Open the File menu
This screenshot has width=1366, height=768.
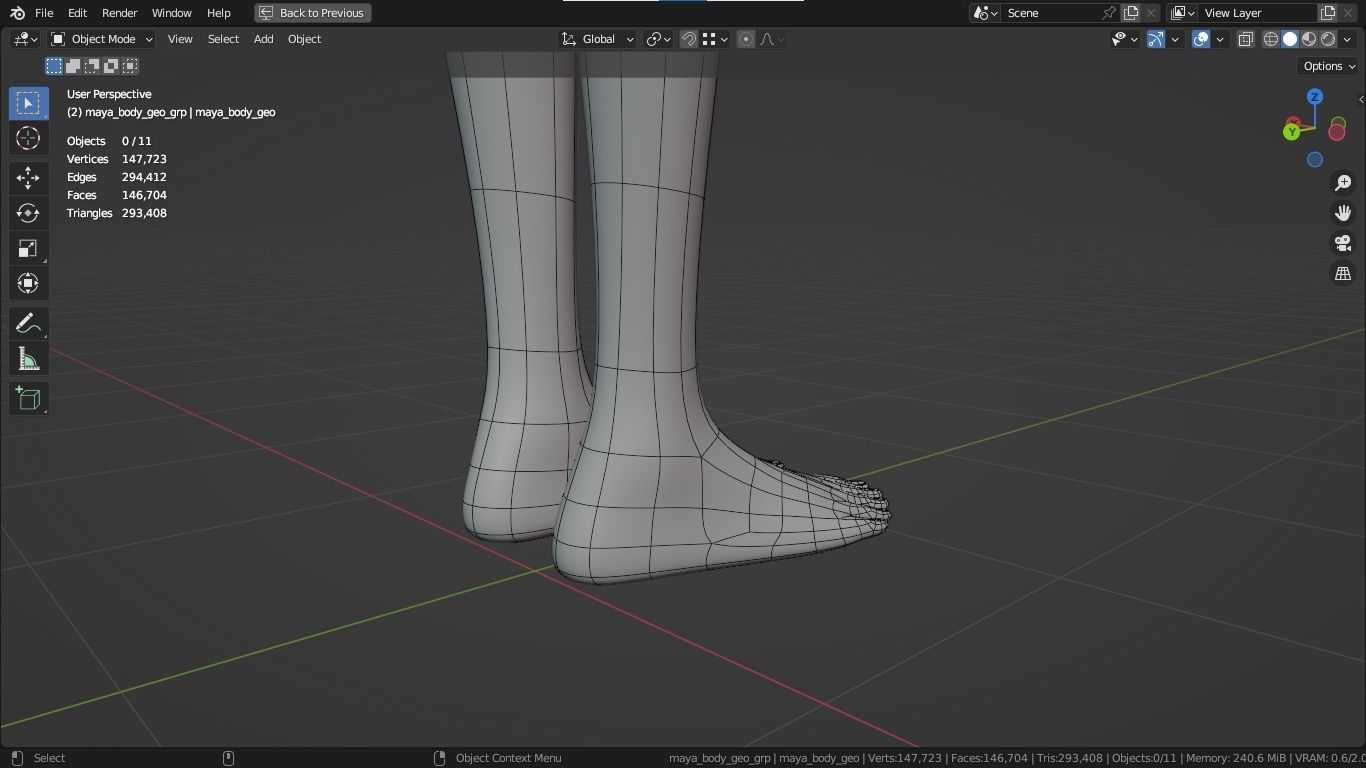coord(44,13)
